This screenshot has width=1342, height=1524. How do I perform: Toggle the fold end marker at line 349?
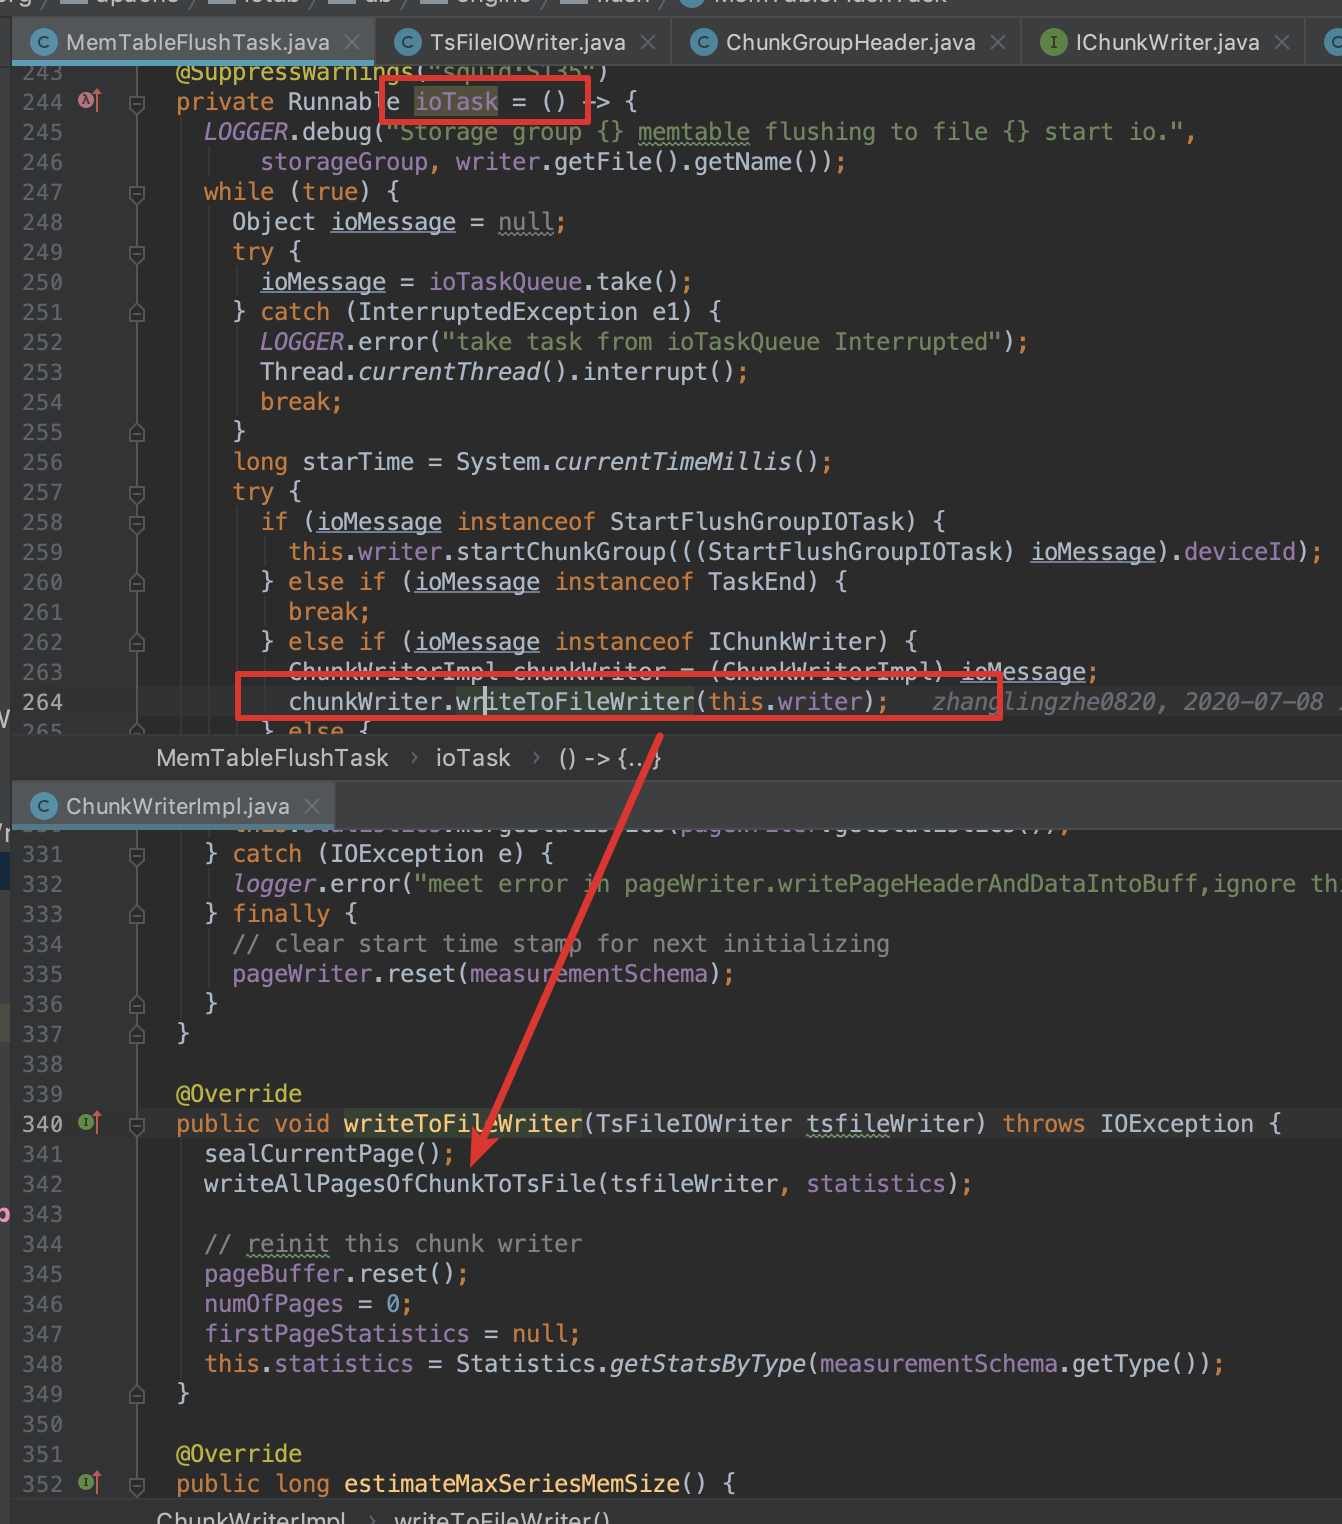click(137, 1394)
